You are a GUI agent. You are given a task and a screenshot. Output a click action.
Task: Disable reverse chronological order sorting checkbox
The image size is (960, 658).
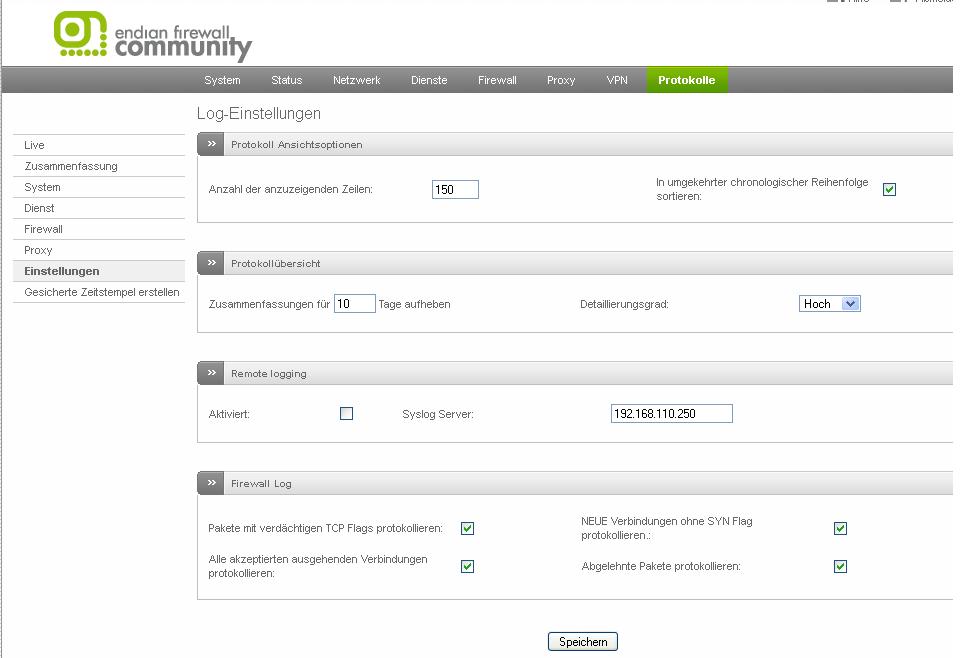coord(889,189)
